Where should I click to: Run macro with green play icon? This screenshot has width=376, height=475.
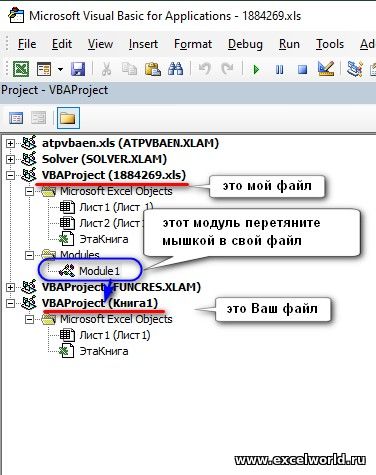click(256, 69)
